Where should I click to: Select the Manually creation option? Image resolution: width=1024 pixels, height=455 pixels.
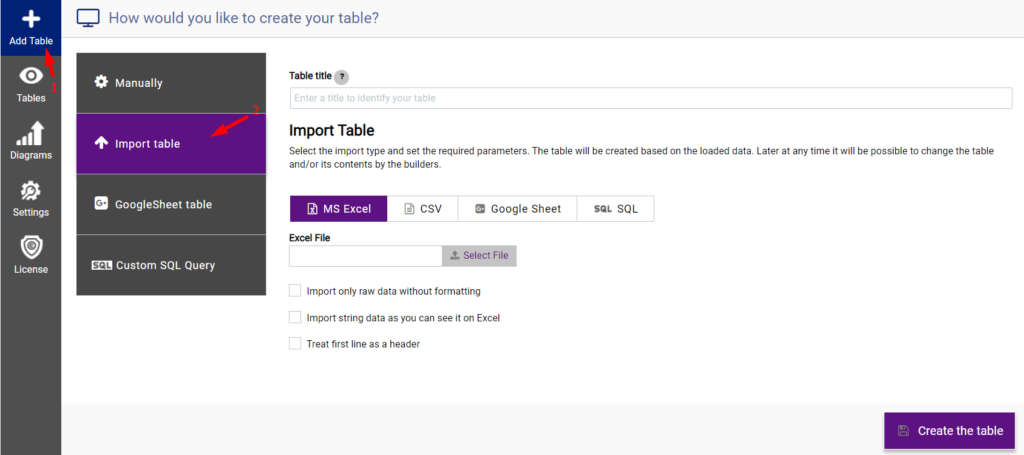tap(171, 83)
